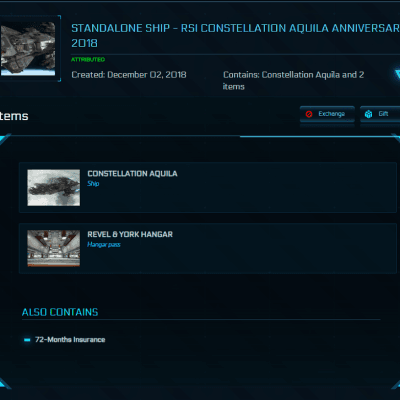Click the 72-Months Insurance entry

[70, 340]
